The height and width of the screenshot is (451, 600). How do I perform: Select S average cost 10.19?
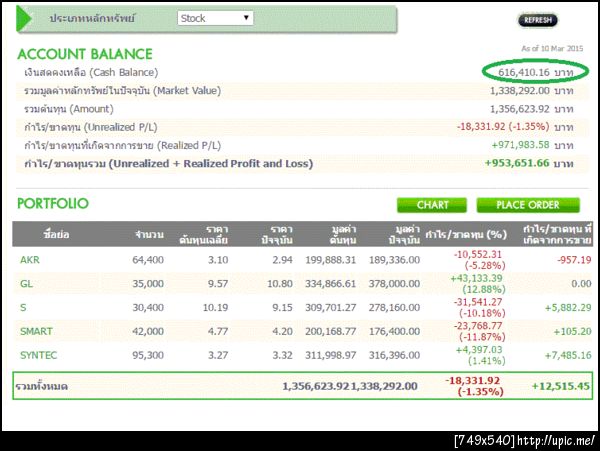click(x=215, y=307)
